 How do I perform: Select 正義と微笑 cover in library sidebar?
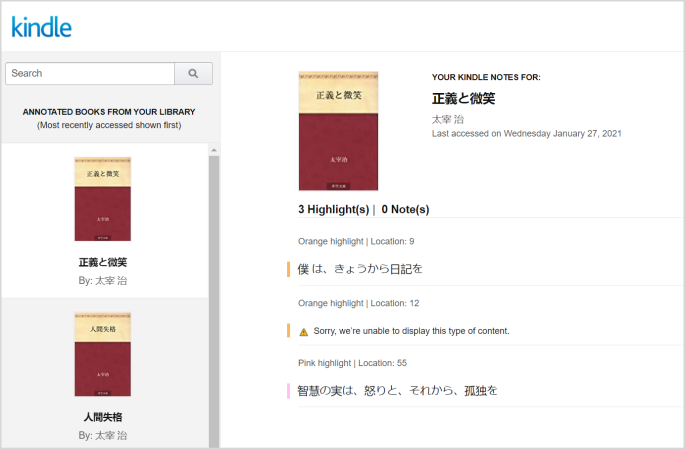click(x=103, y=199)
